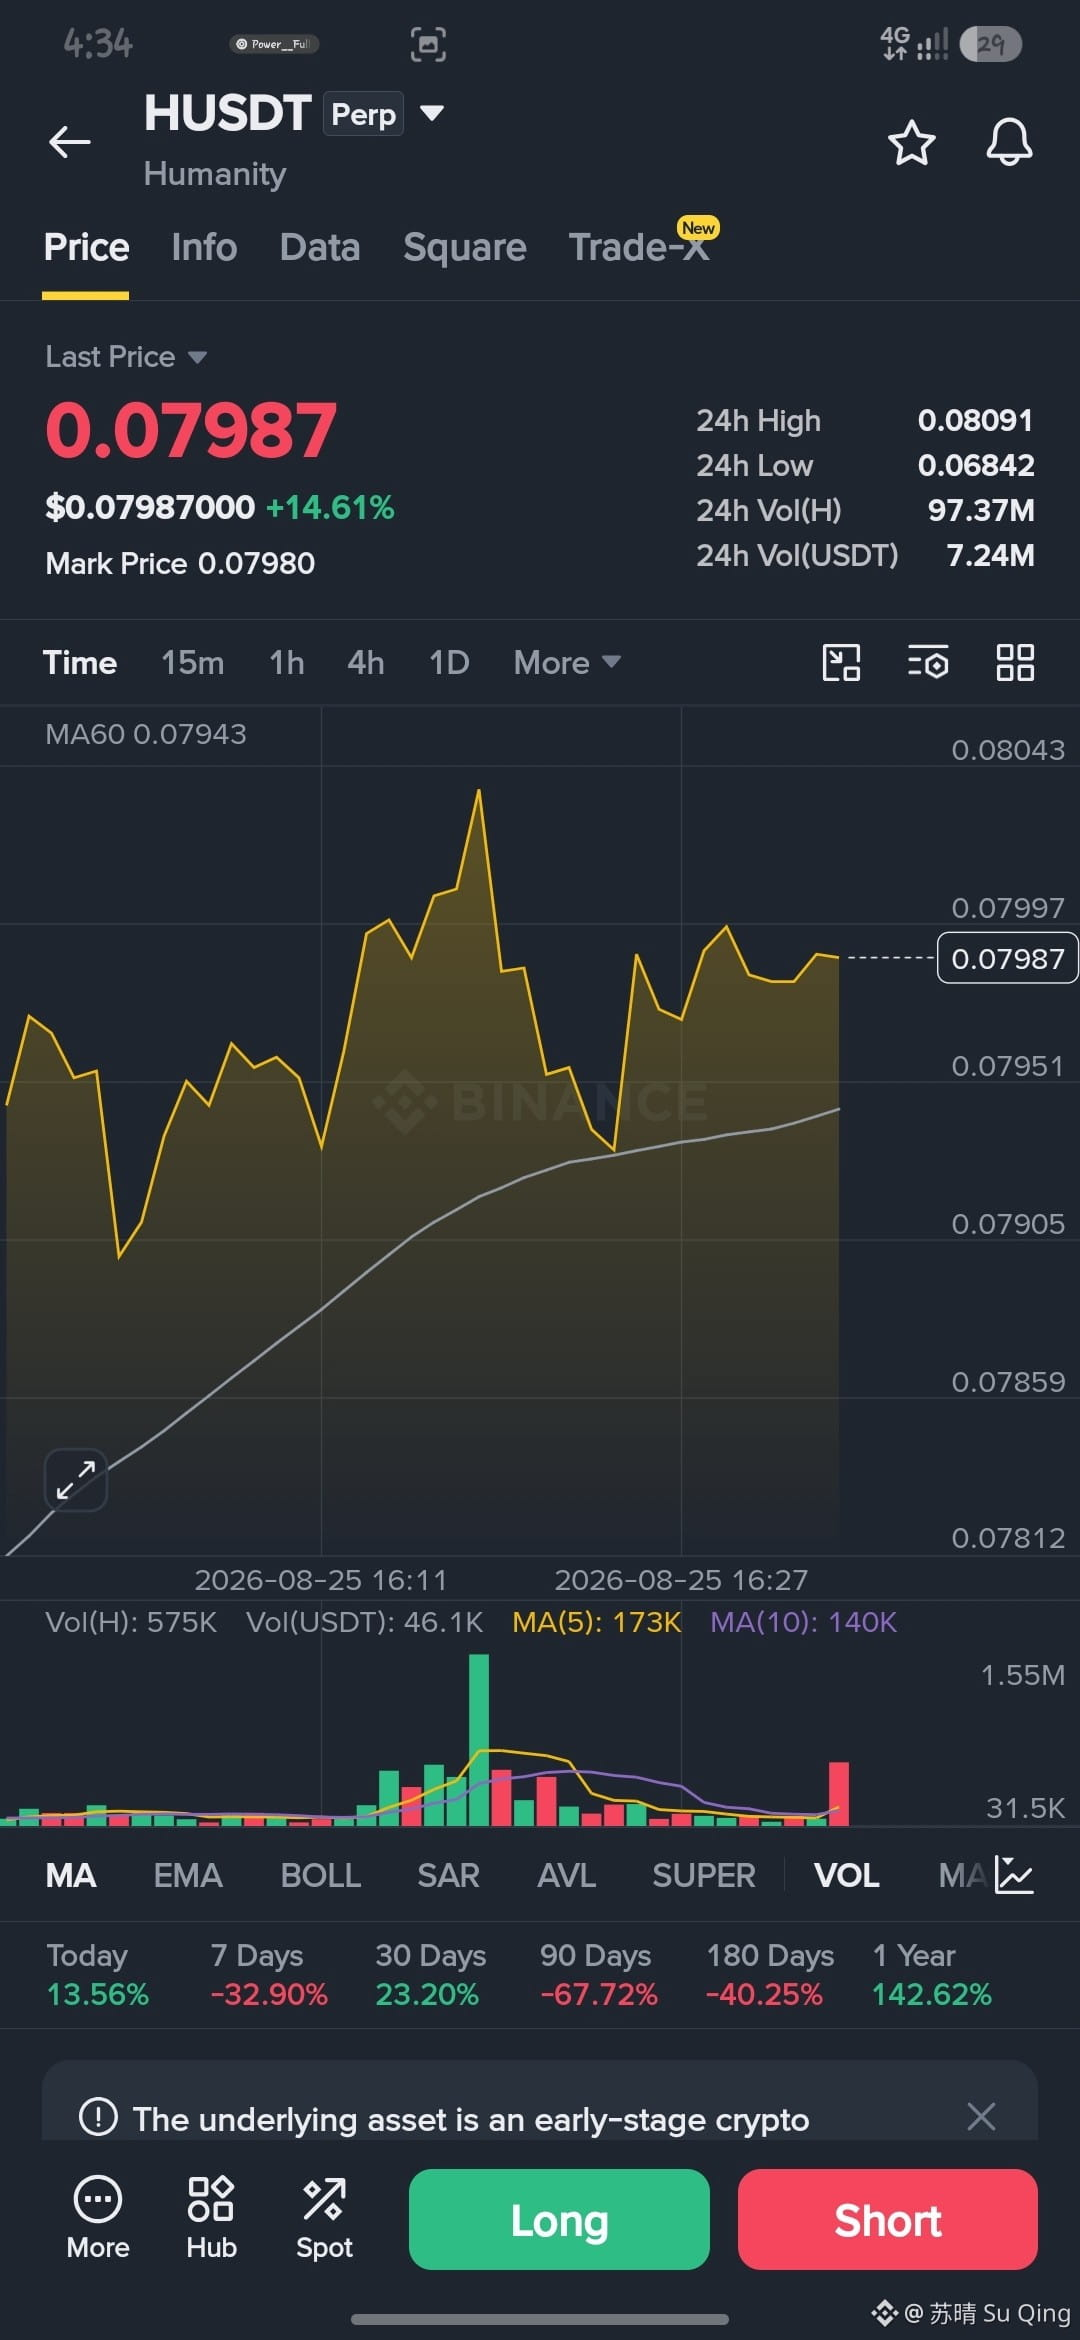Screen dimensions: 1080x2340
Task: Tap the 30 Days 23.20% performance
Action: 430,1975
